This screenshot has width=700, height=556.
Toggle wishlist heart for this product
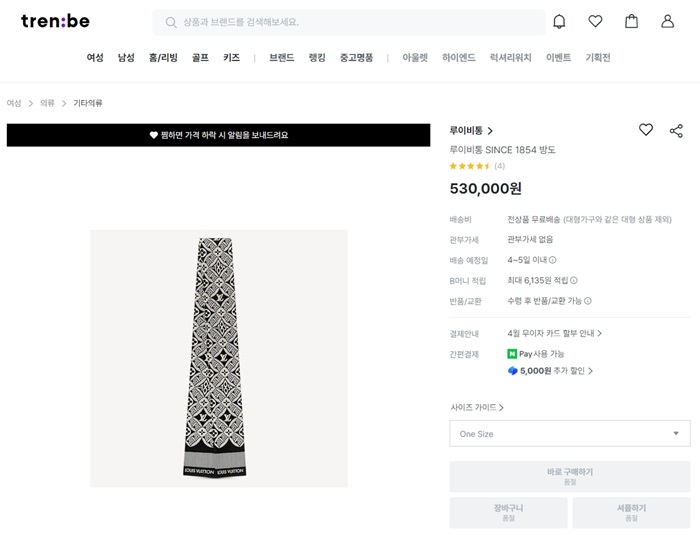pos(646,130)
